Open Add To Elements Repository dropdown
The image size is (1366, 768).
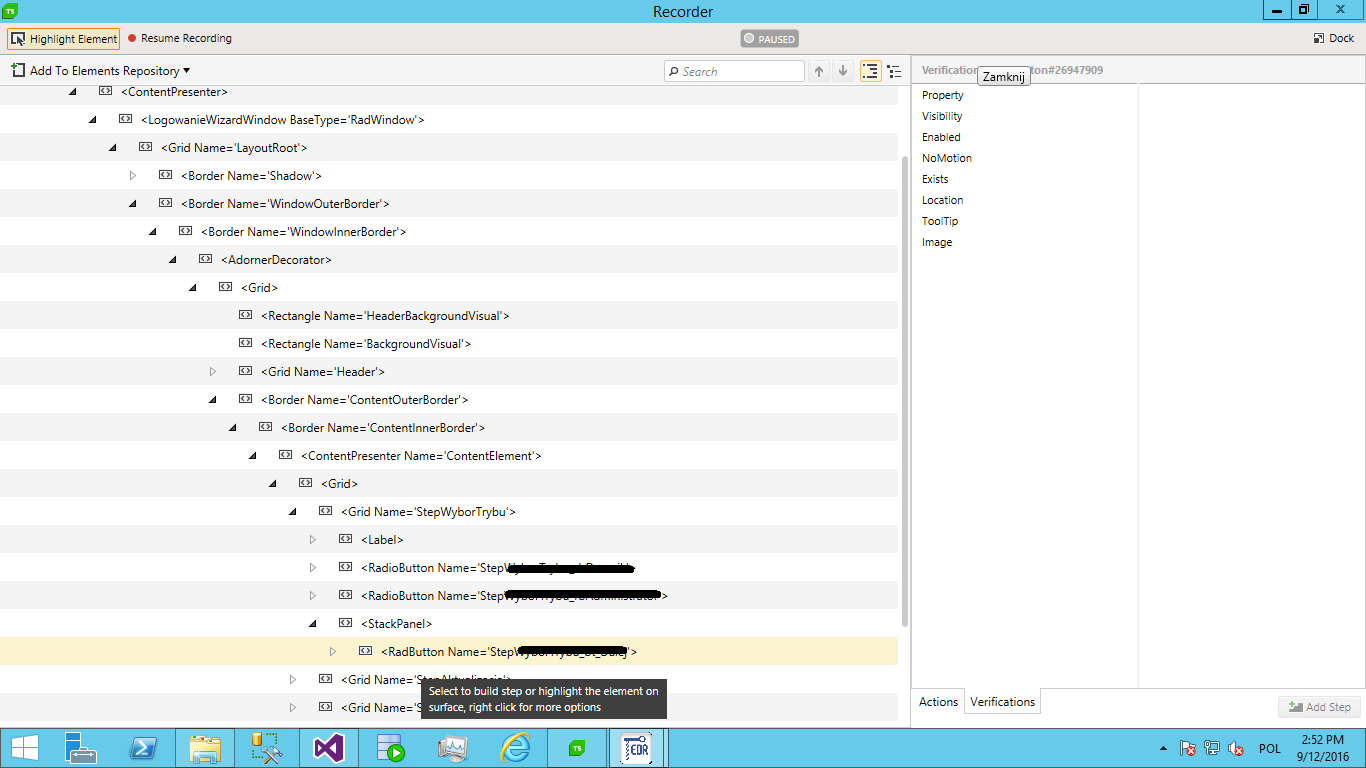coord(100,71)
